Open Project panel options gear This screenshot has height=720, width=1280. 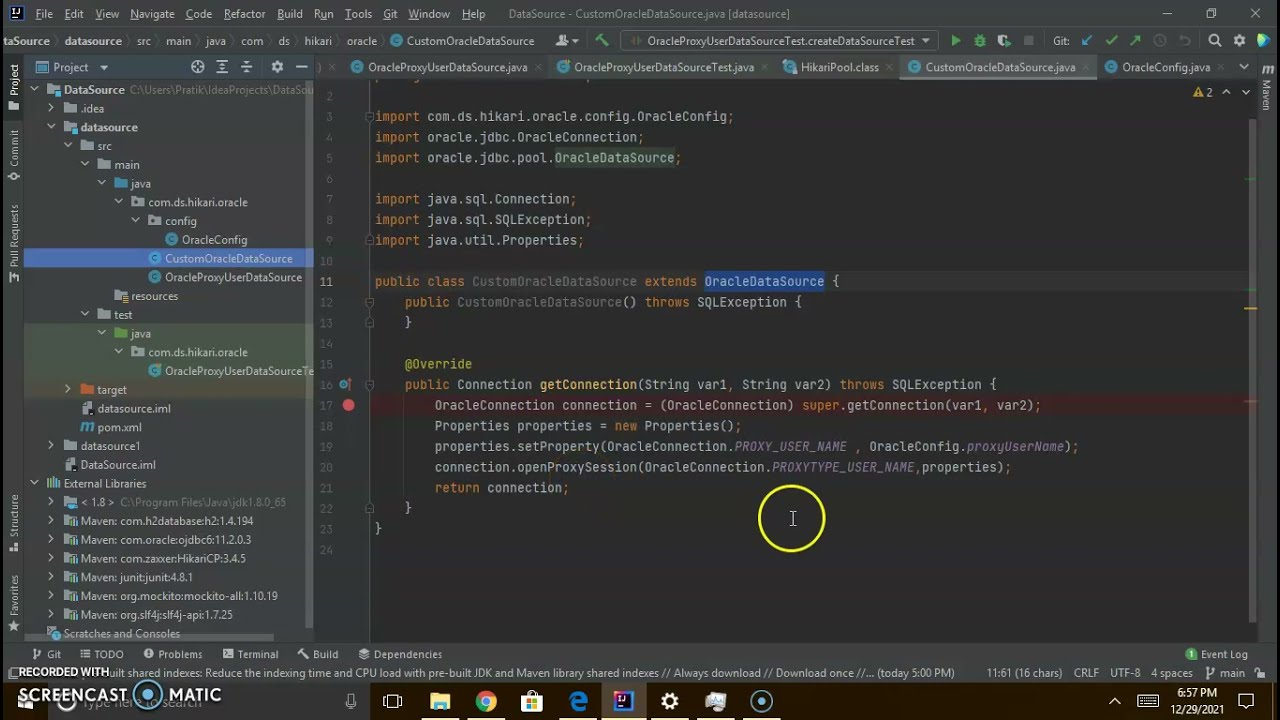(x=277, y=67)
